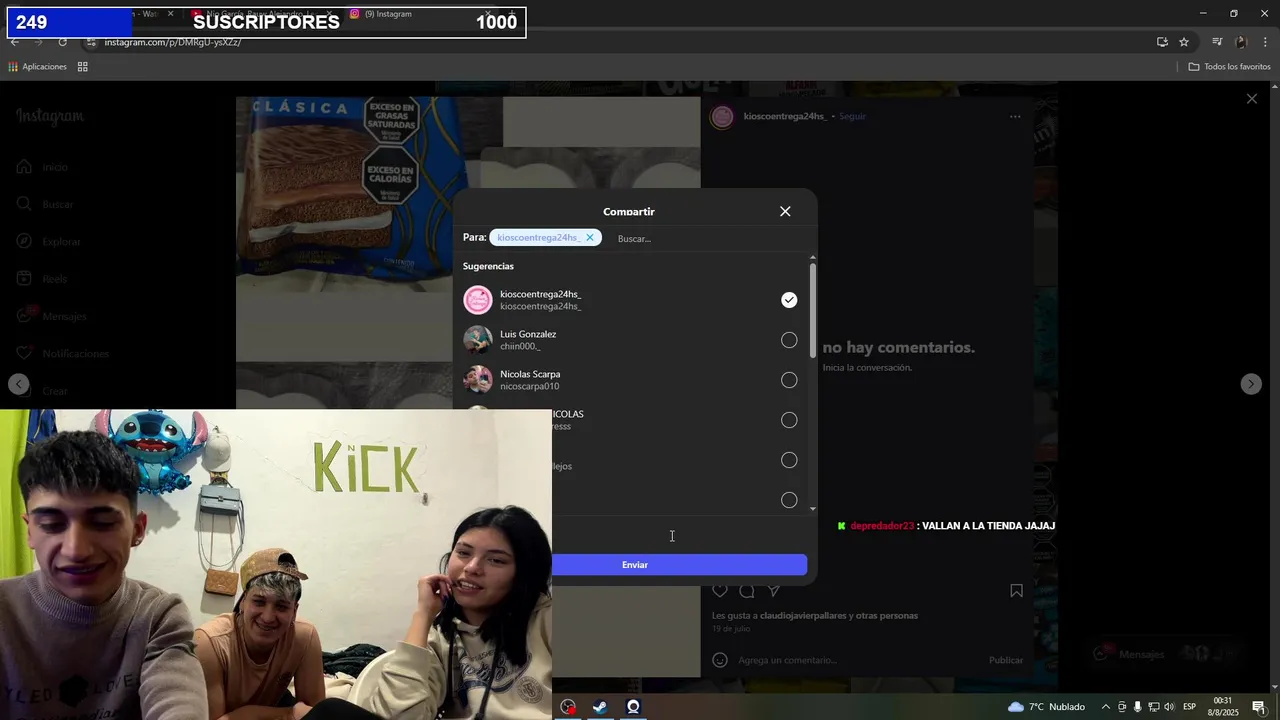1280x720 pixels.
Task: Open Mensajes in the Instagram sidebar
Action: [51, 316]
